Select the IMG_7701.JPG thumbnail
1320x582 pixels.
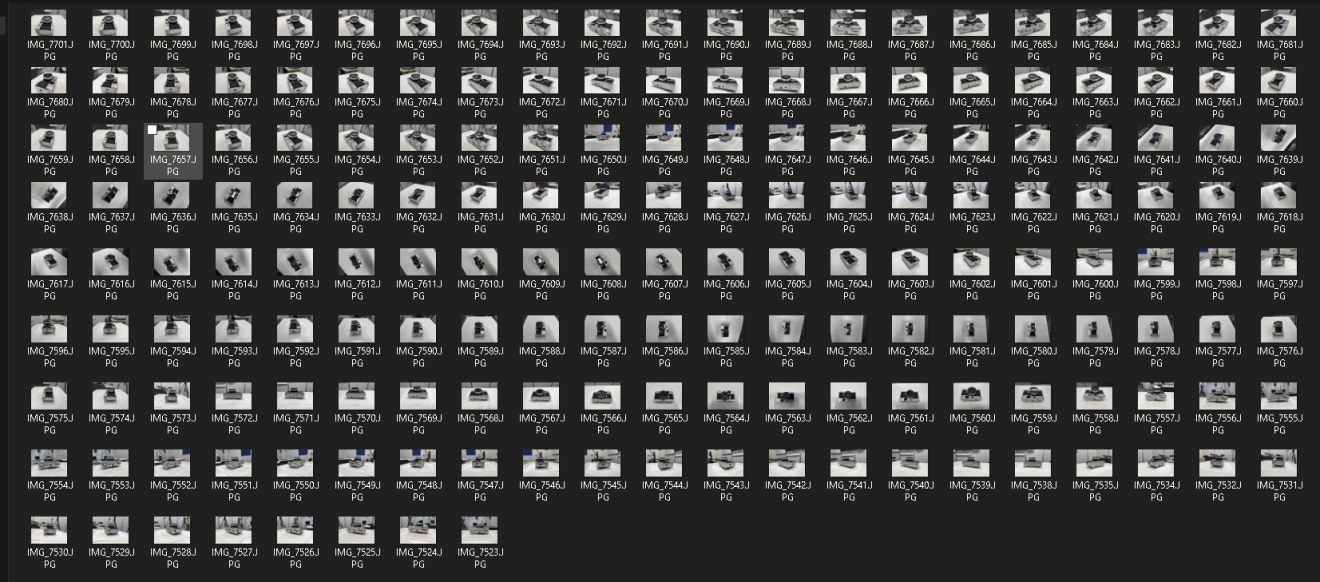49,24
